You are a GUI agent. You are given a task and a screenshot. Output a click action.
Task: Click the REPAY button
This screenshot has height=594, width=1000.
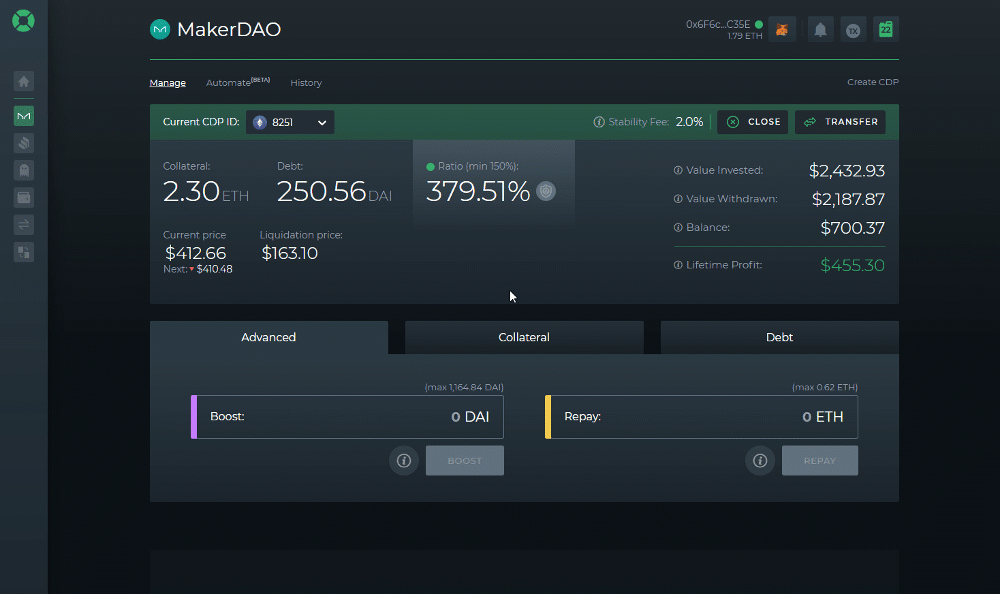coord(820,461)
